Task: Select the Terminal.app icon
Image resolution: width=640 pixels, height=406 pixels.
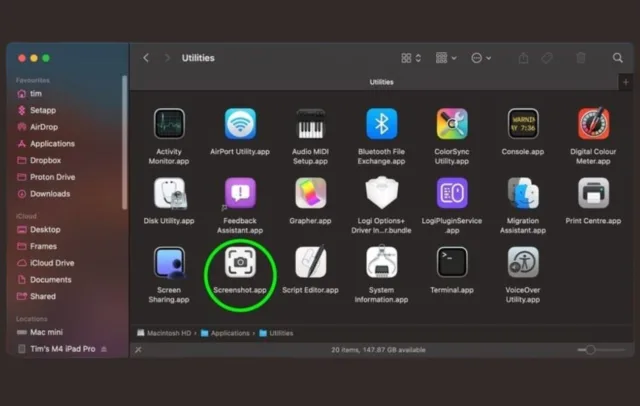Action: coord(452,262)
